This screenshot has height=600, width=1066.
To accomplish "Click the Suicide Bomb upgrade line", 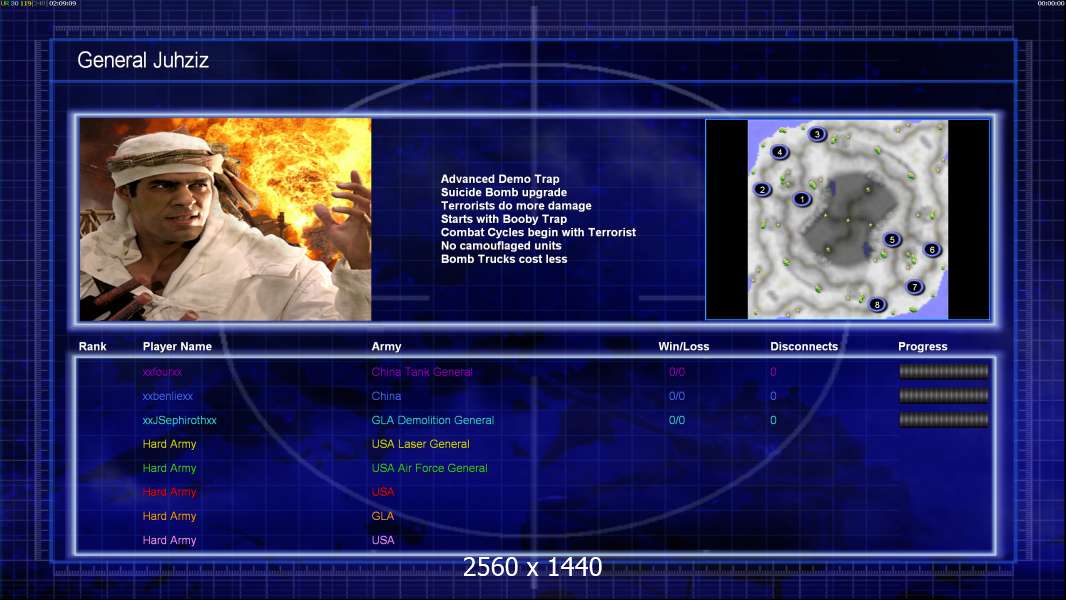I will click(x=504, y=192).
